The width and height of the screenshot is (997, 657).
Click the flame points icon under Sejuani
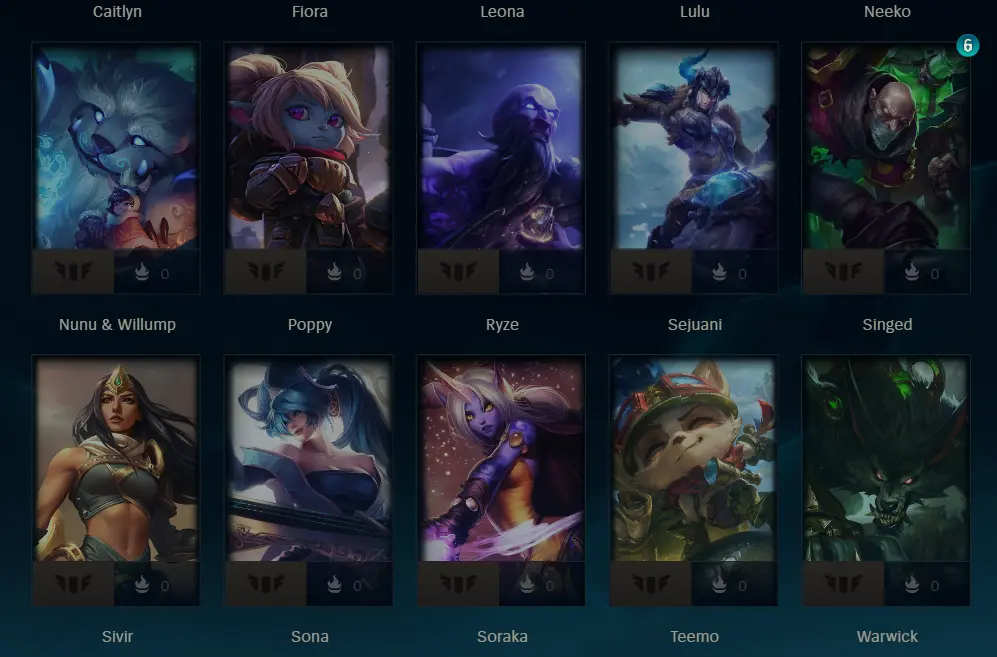(719, 272)
